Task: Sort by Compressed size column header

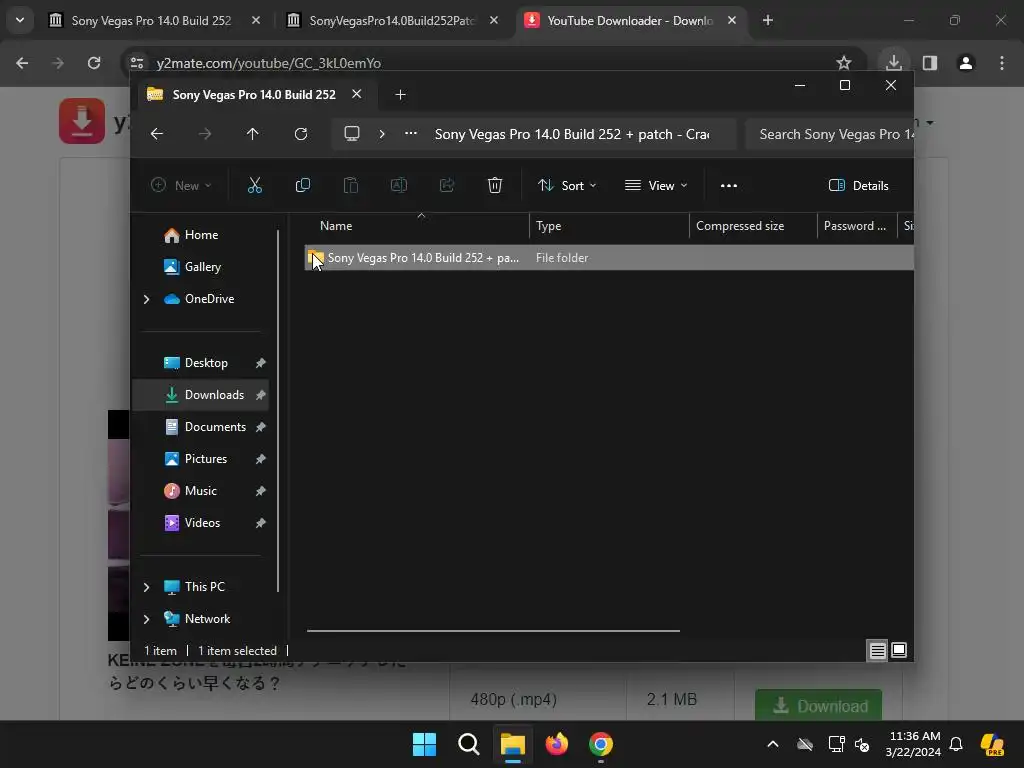Action: (x=754, y=226)
